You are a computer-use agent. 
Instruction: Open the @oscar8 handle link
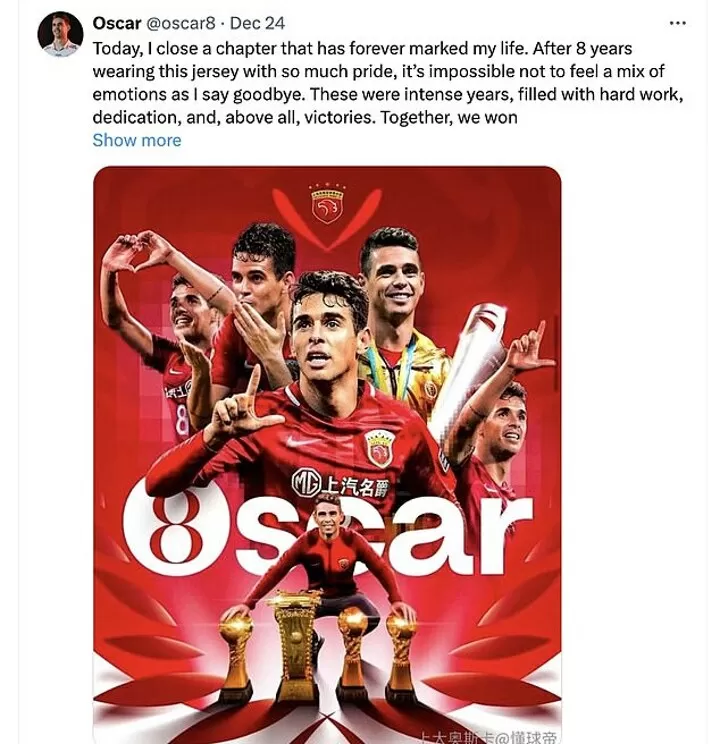[180, 23]
